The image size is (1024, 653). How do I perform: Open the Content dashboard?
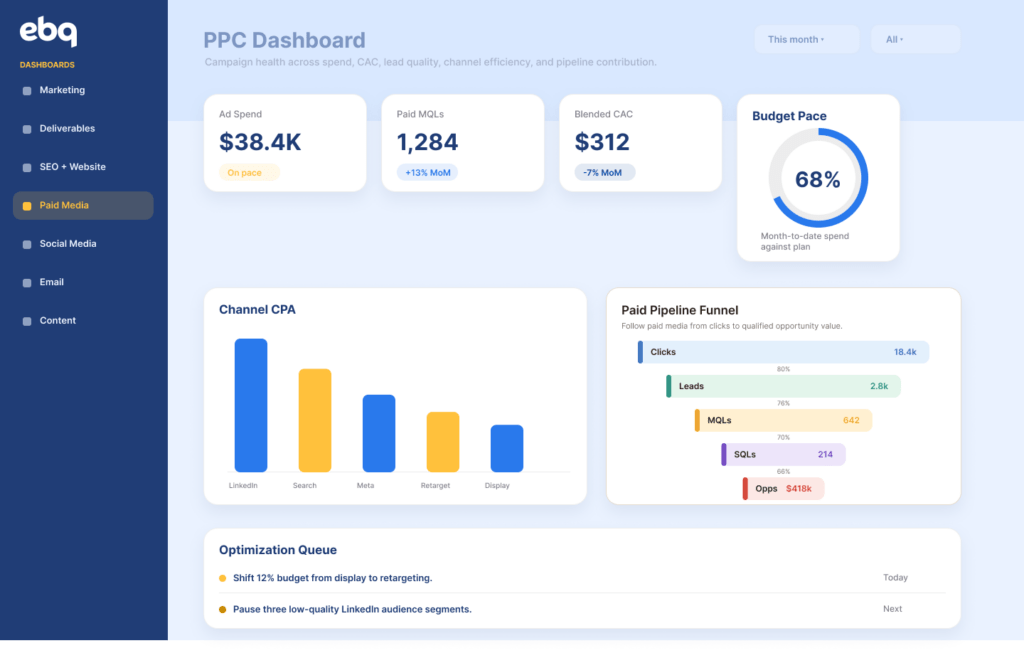click(x=57, y=321)
